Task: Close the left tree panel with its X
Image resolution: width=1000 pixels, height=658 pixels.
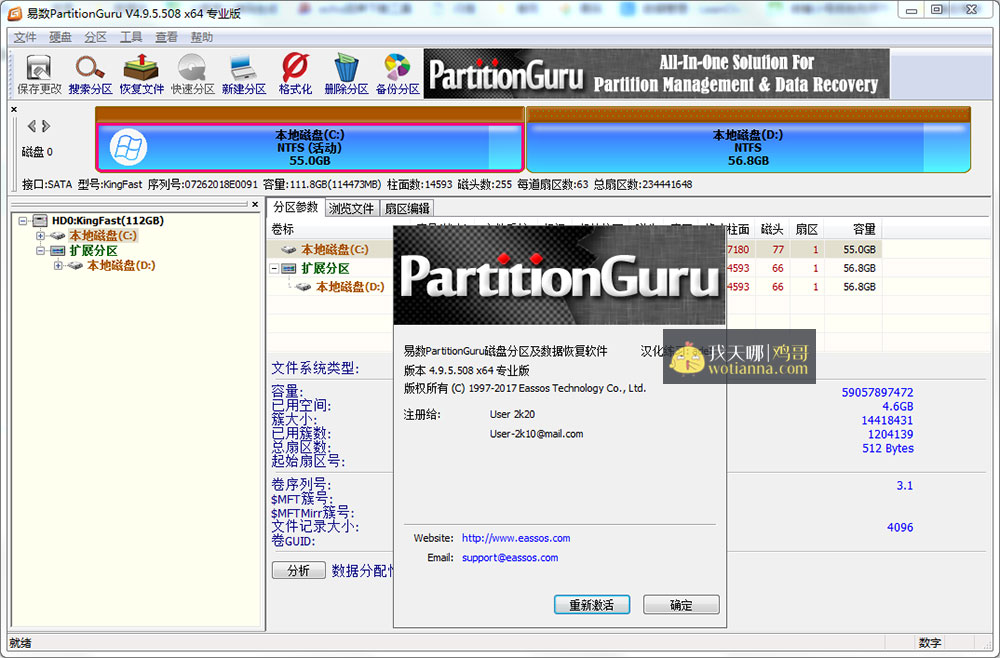Action: (x=255, y=205)
